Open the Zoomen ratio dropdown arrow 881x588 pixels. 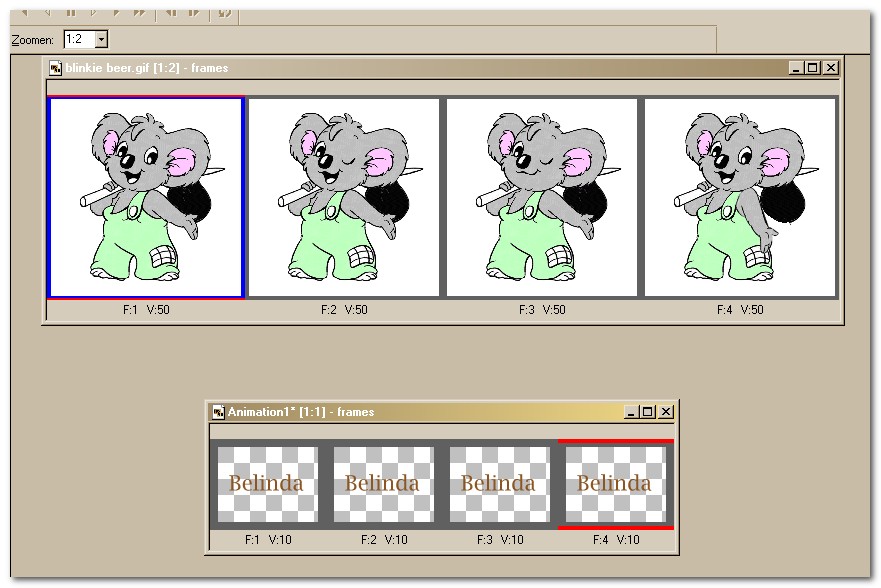[102, 40]
